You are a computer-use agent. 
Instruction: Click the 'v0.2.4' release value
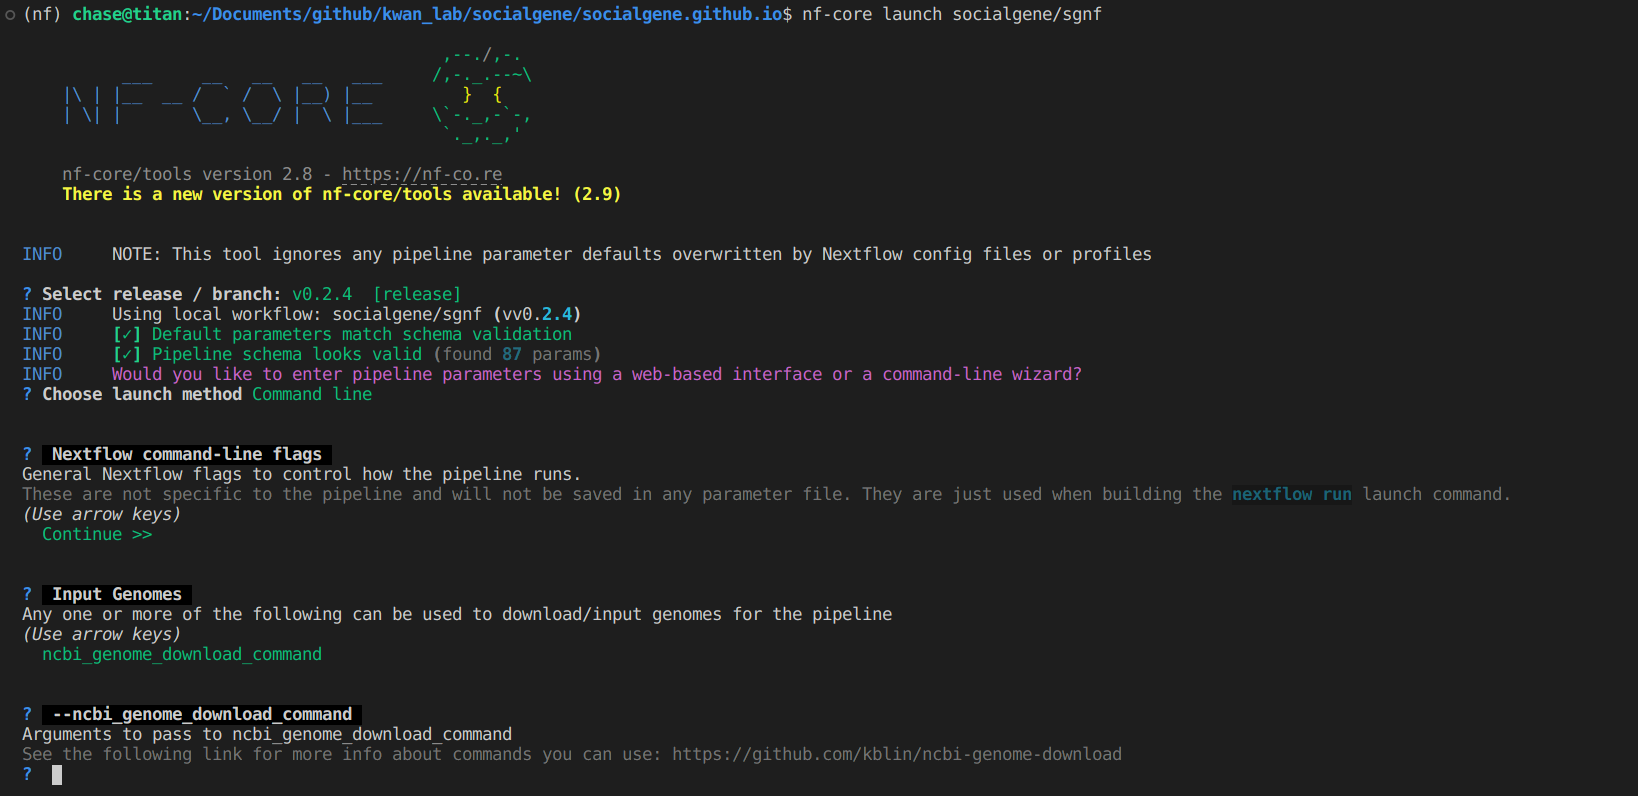[x=322, y=294]
